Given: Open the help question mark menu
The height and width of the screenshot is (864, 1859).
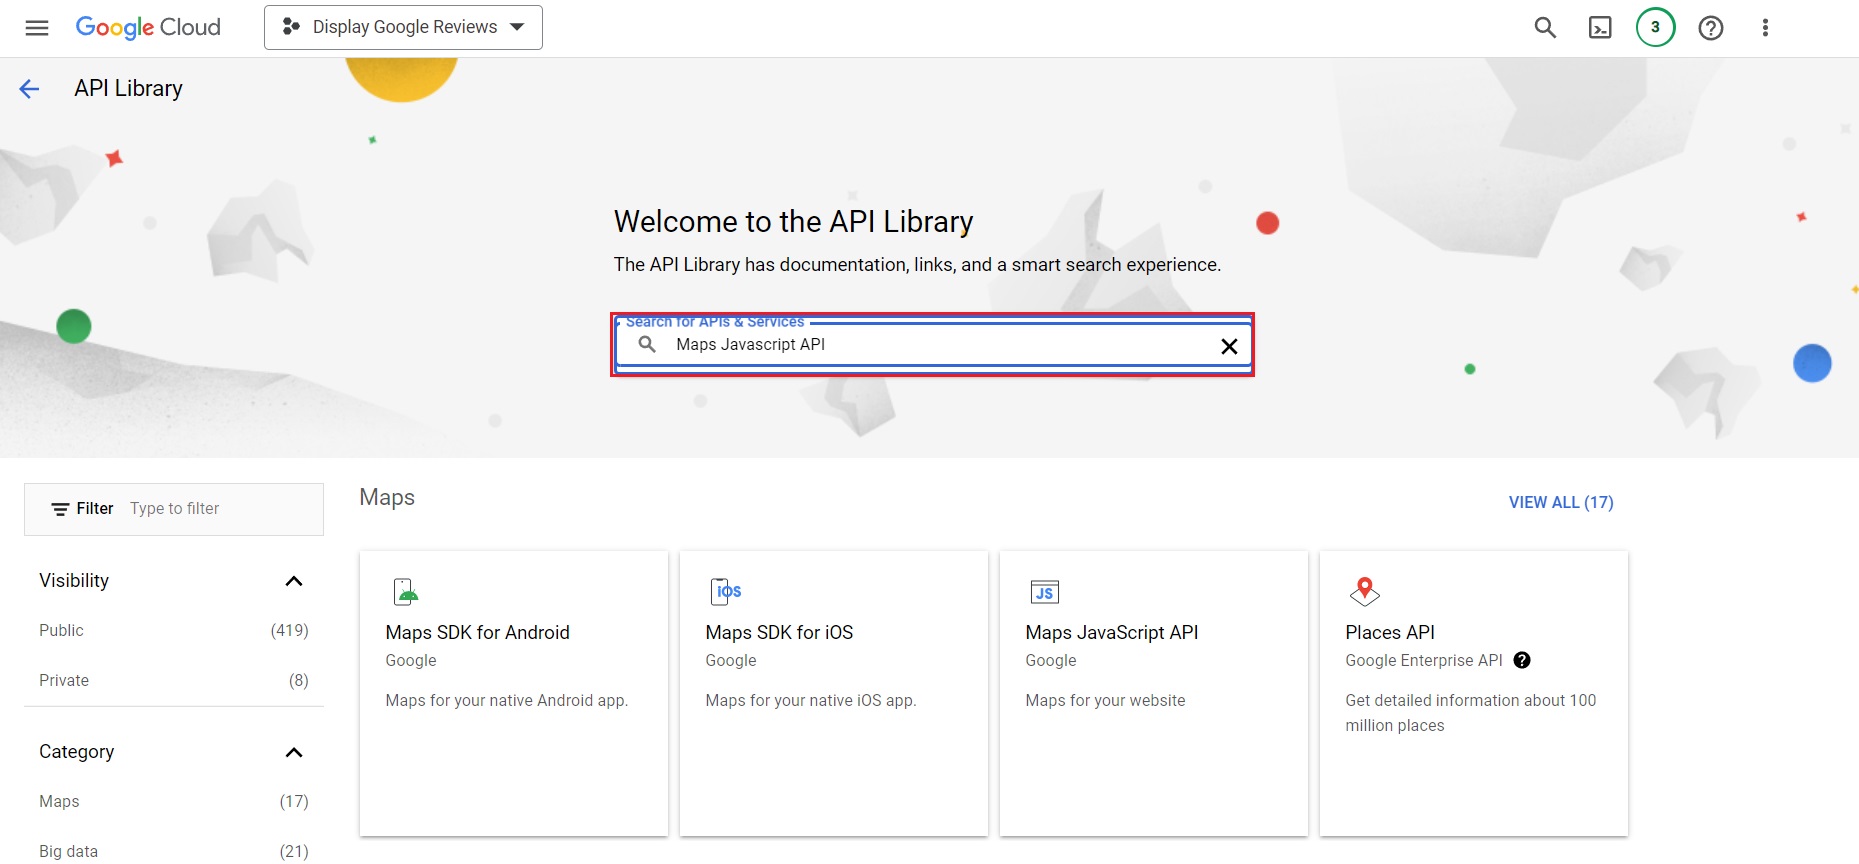Looking at the screenshot, I should 1711,28.
